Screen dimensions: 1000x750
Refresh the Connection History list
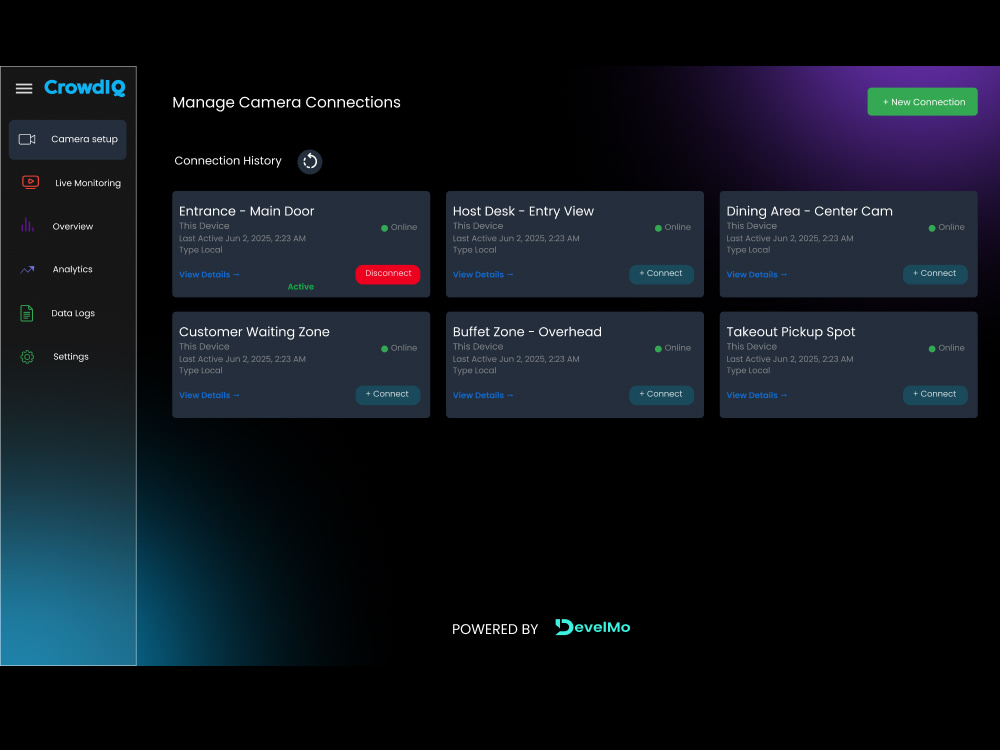[310, 161]
